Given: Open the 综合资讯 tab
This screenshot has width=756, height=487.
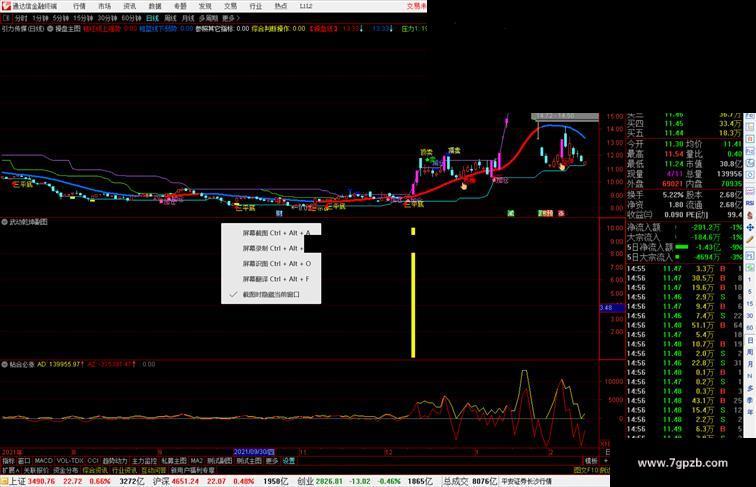Looking at the screenshot, I should tap(95, 470).
